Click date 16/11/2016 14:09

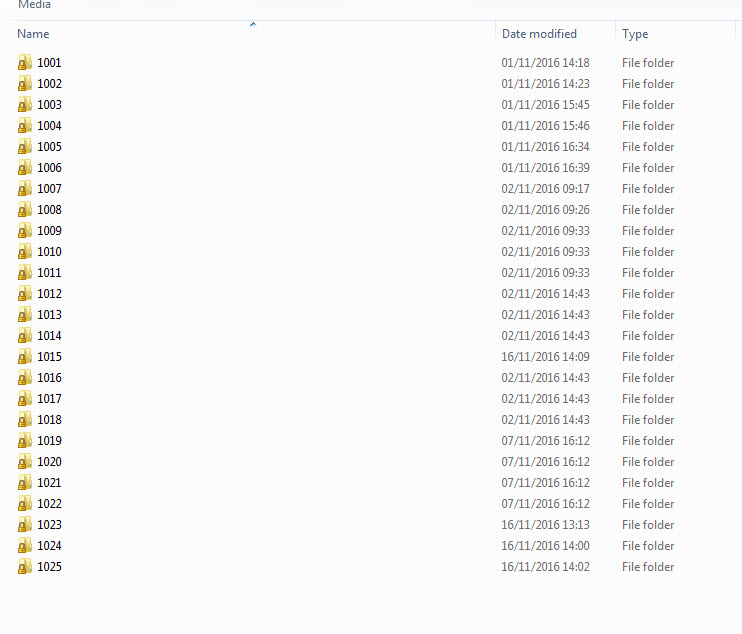point(545,357)
